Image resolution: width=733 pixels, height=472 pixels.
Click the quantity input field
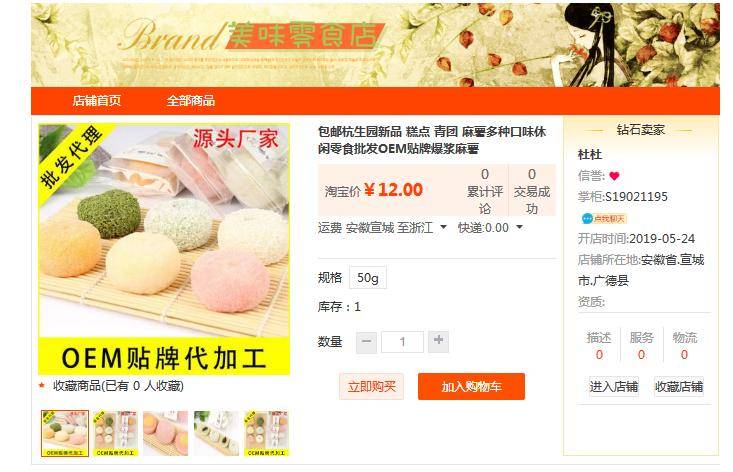[402, 342]
